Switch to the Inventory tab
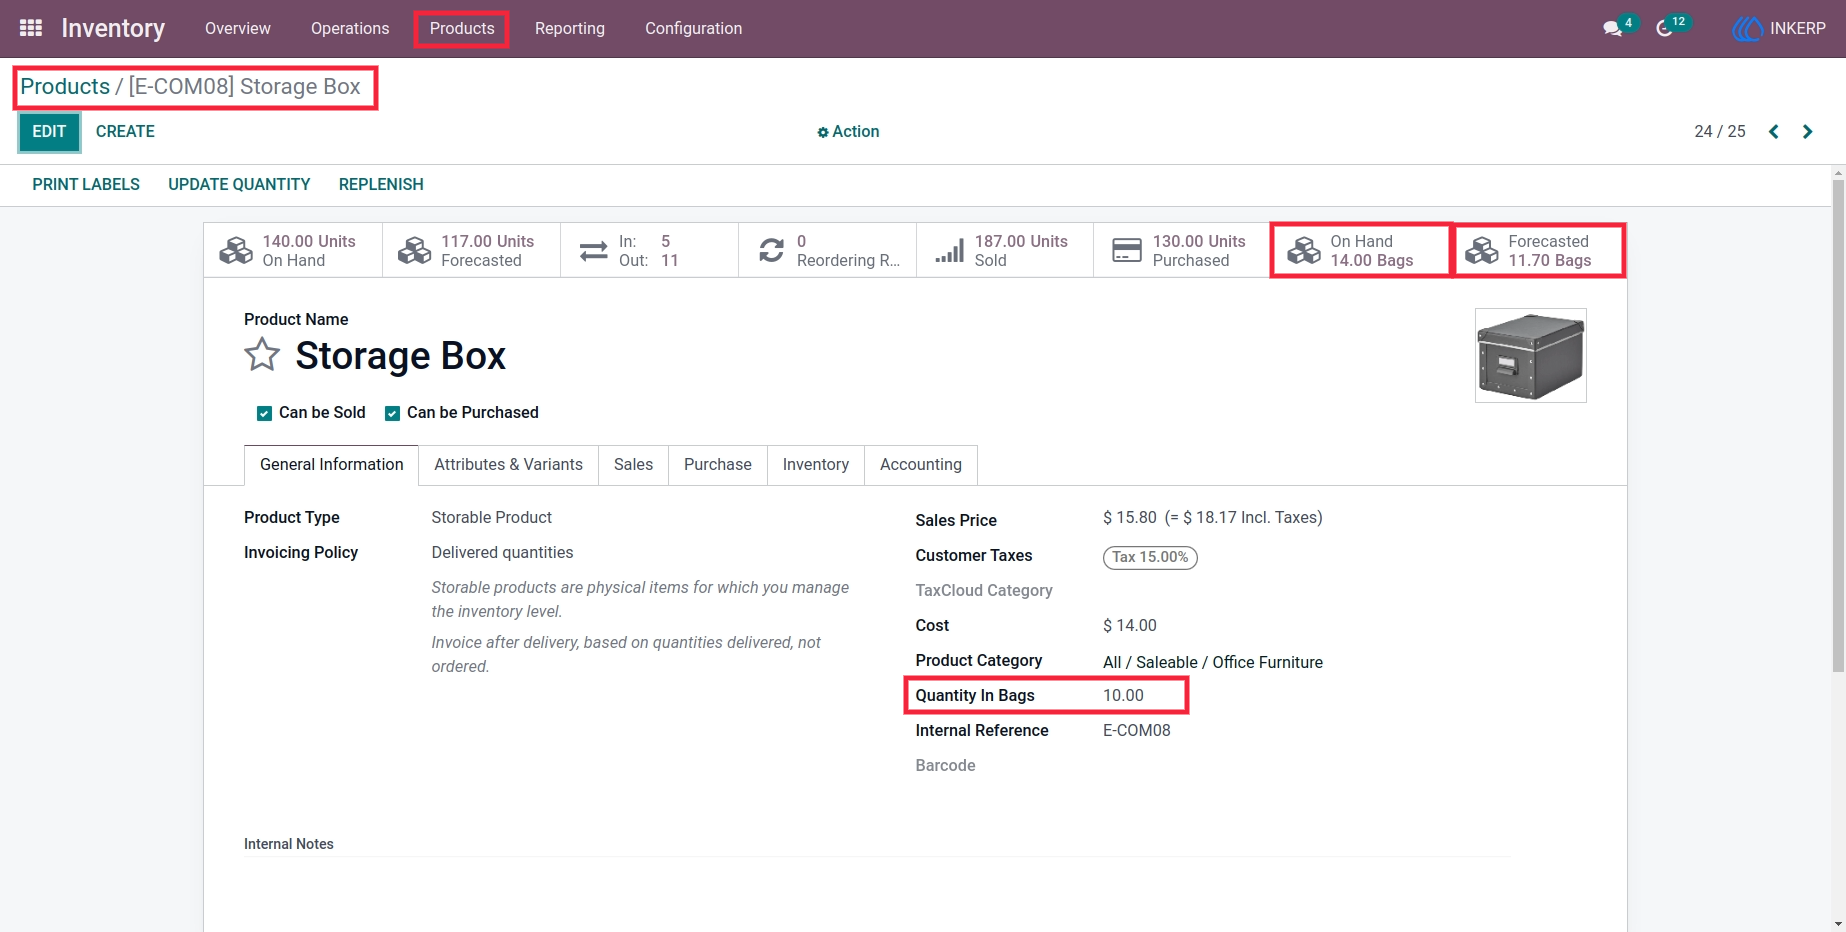This screenshot has width=1846, height=932. click(x=816, y=465)
